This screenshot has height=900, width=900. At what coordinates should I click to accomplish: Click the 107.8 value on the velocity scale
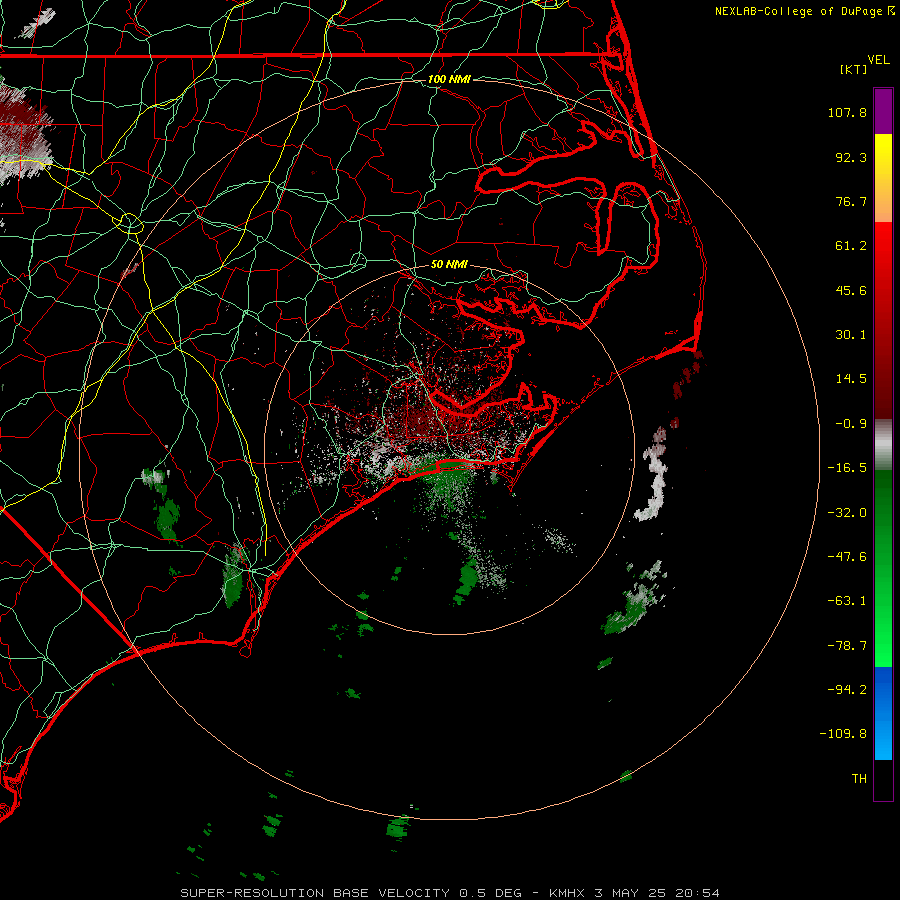point(847,112)
